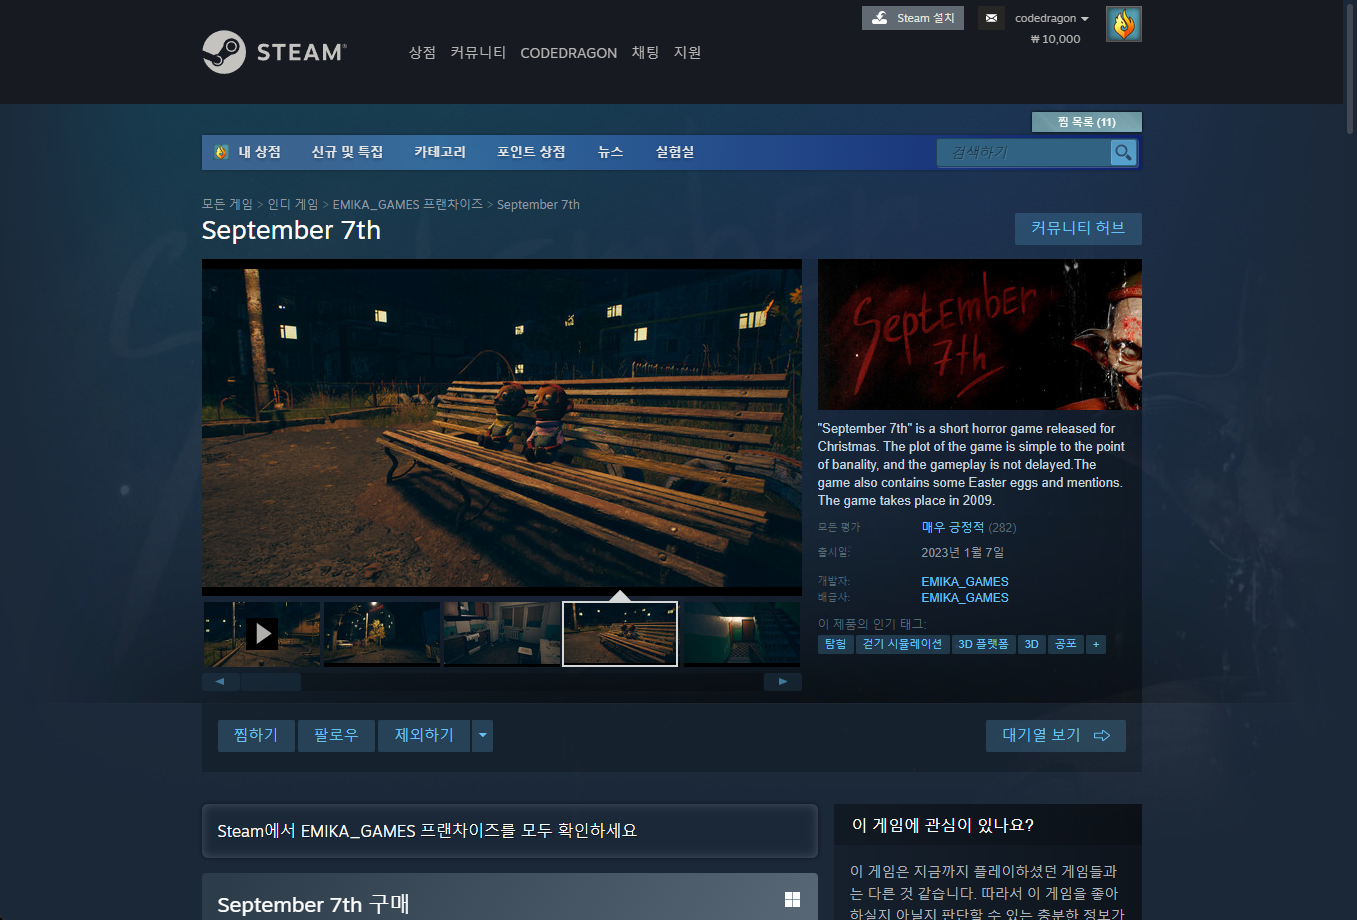Open the 지원 menu
This screenshot has height=920, width=1357.
pos(687,52)
